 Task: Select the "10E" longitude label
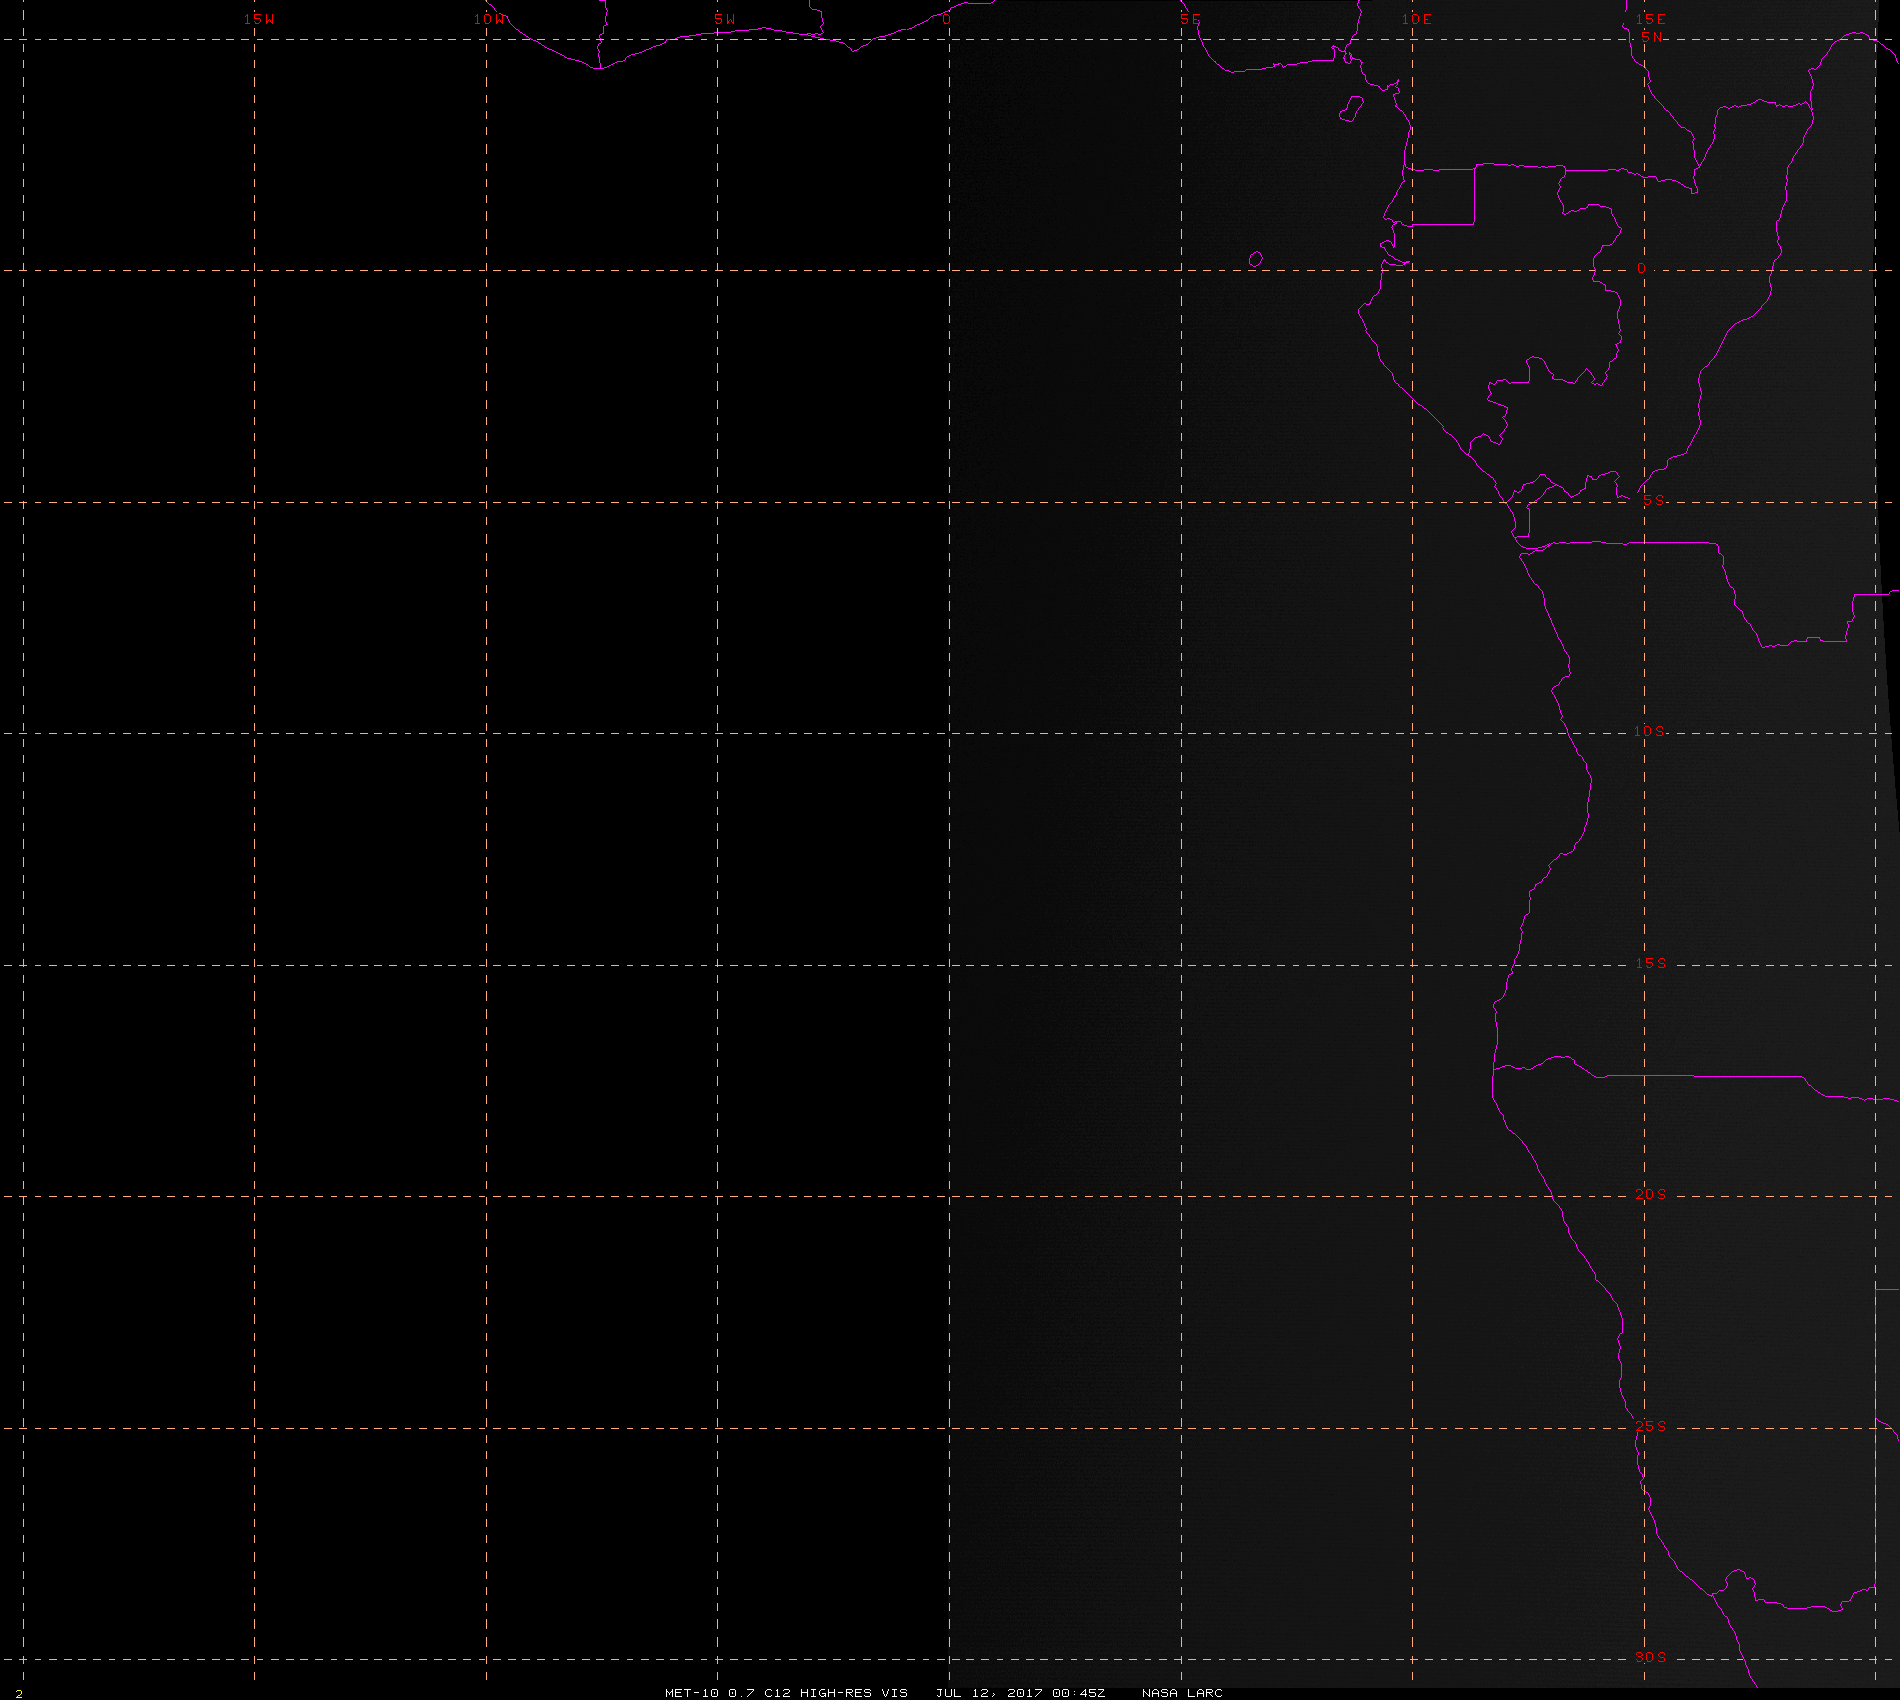(1416, 19)
